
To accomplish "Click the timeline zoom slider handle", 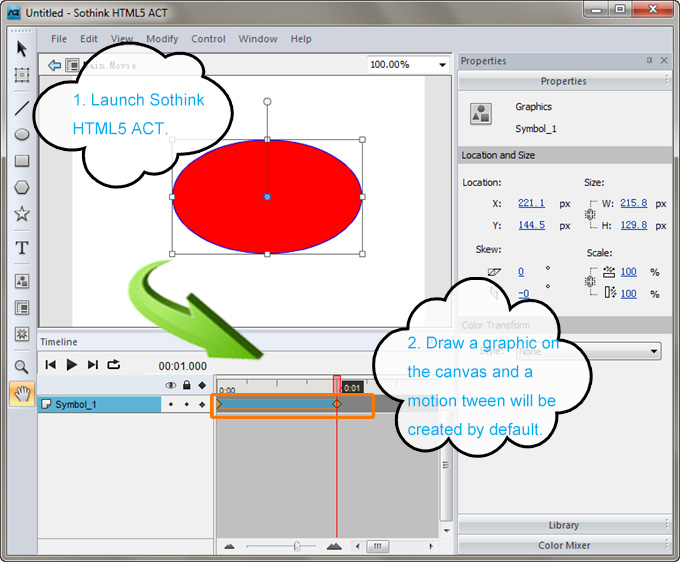I will click(x=297, y=546).
